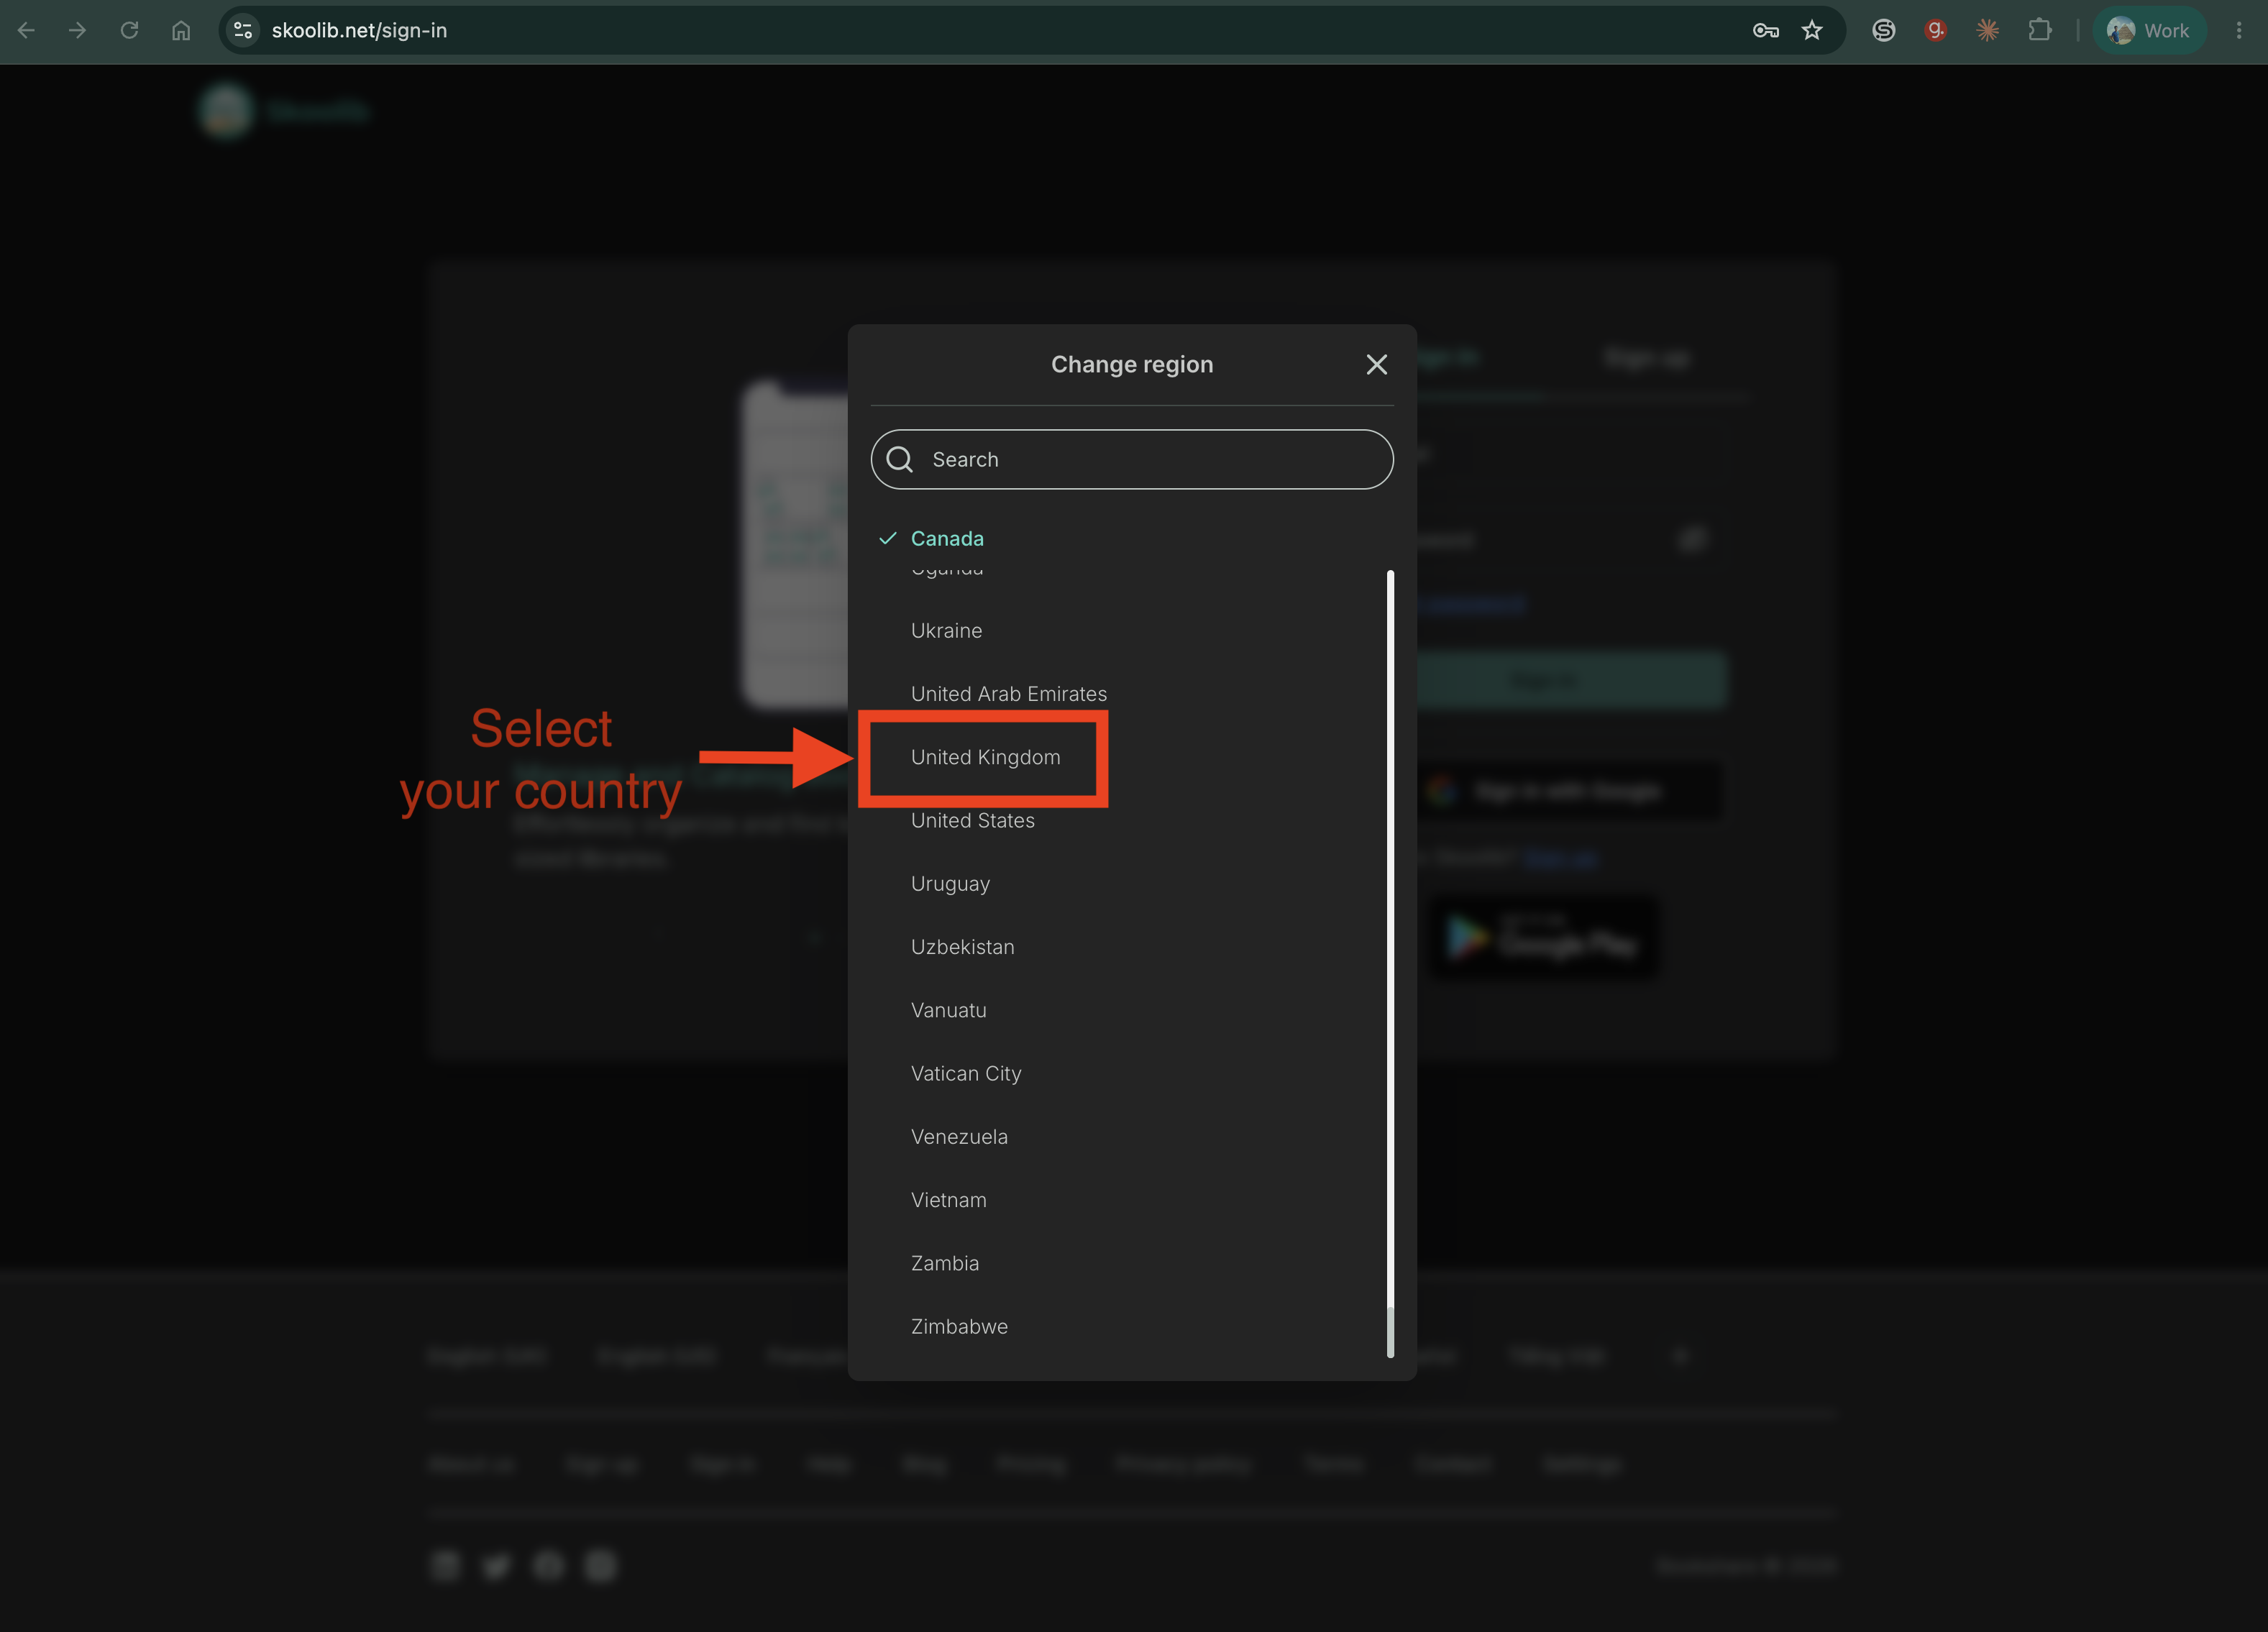This screenshot has width=2268, height=1632.
Task: Open the browser three-dot menu
Action: coord(2238,30)
